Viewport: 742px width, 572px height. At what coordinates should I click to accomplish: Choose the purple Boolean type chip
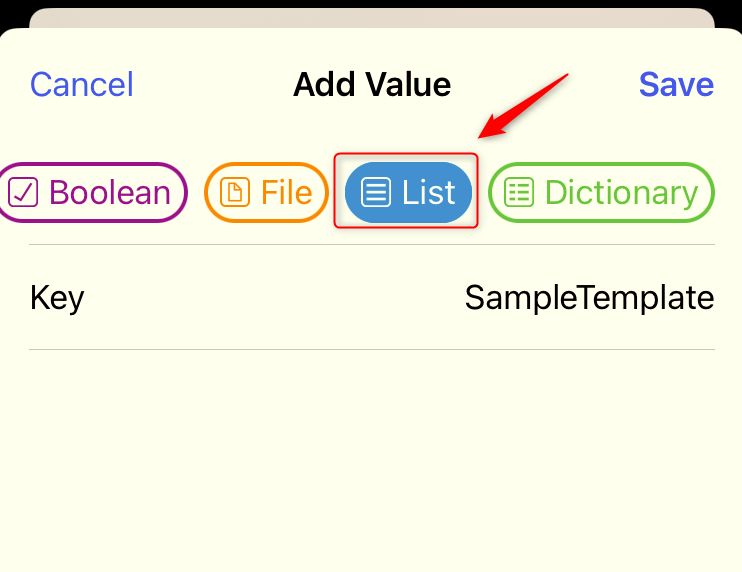[94, 192]
